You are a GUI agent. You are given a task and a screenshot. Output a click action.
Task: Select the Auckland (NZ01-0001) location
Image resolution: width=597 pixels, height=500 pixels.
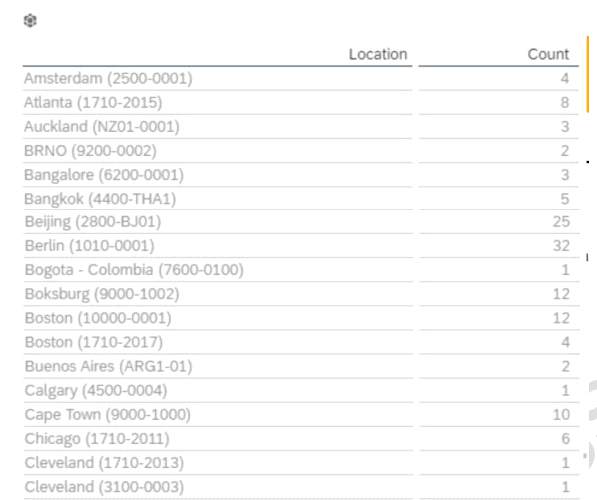[x=102, y=126]
